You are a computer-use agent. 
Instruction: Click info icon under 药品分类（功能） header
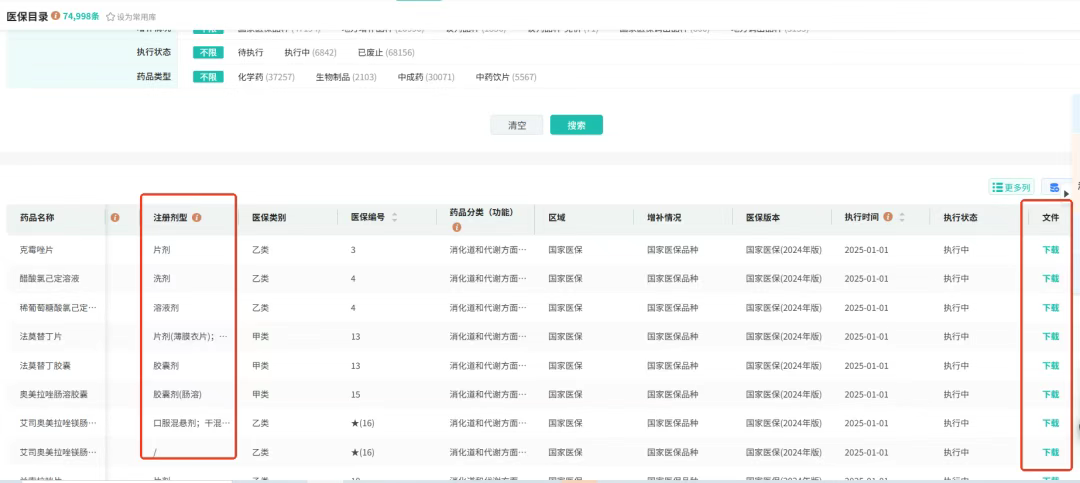pos(457,227)
